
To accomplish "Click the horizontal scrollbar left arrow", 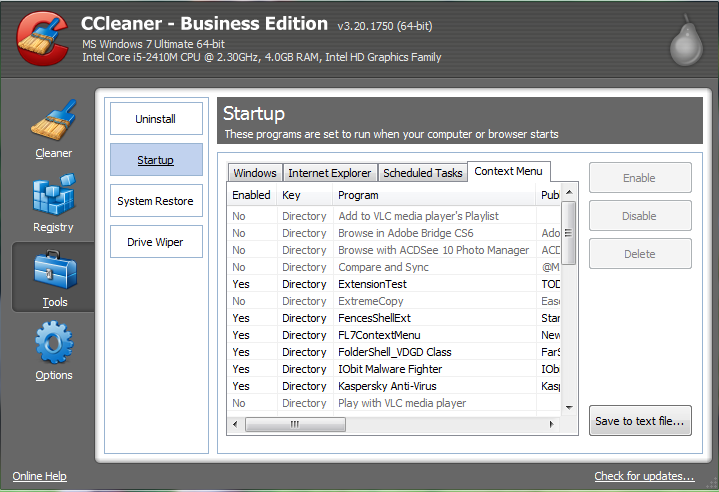I will pos(235,424).
